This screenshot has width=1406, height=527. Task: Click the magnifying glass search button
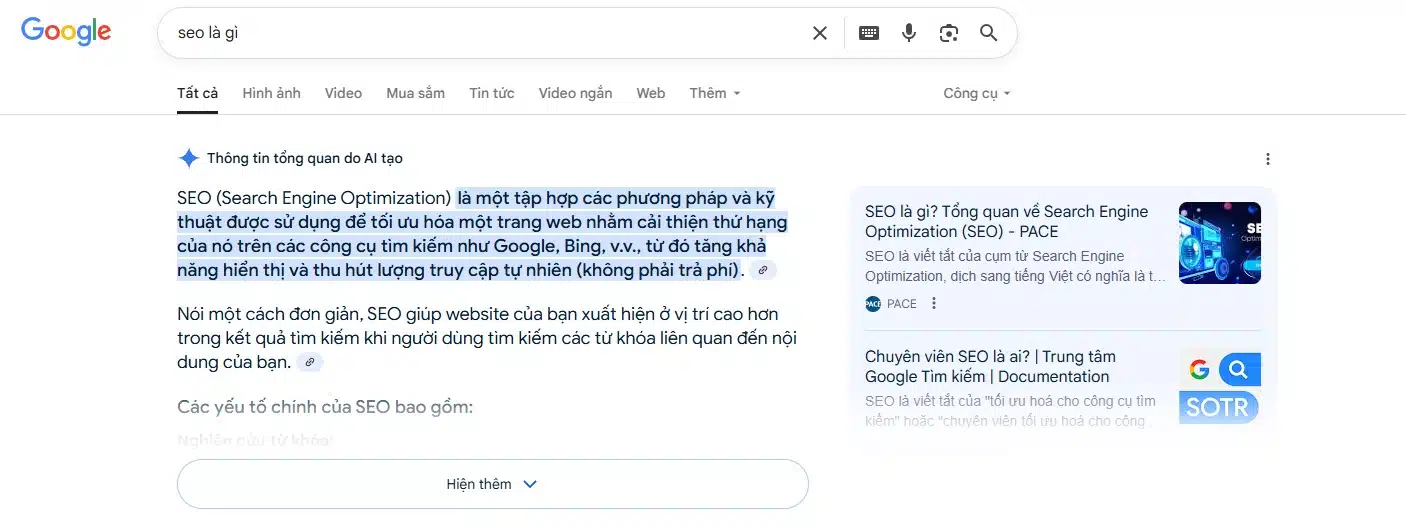[989, 33]
